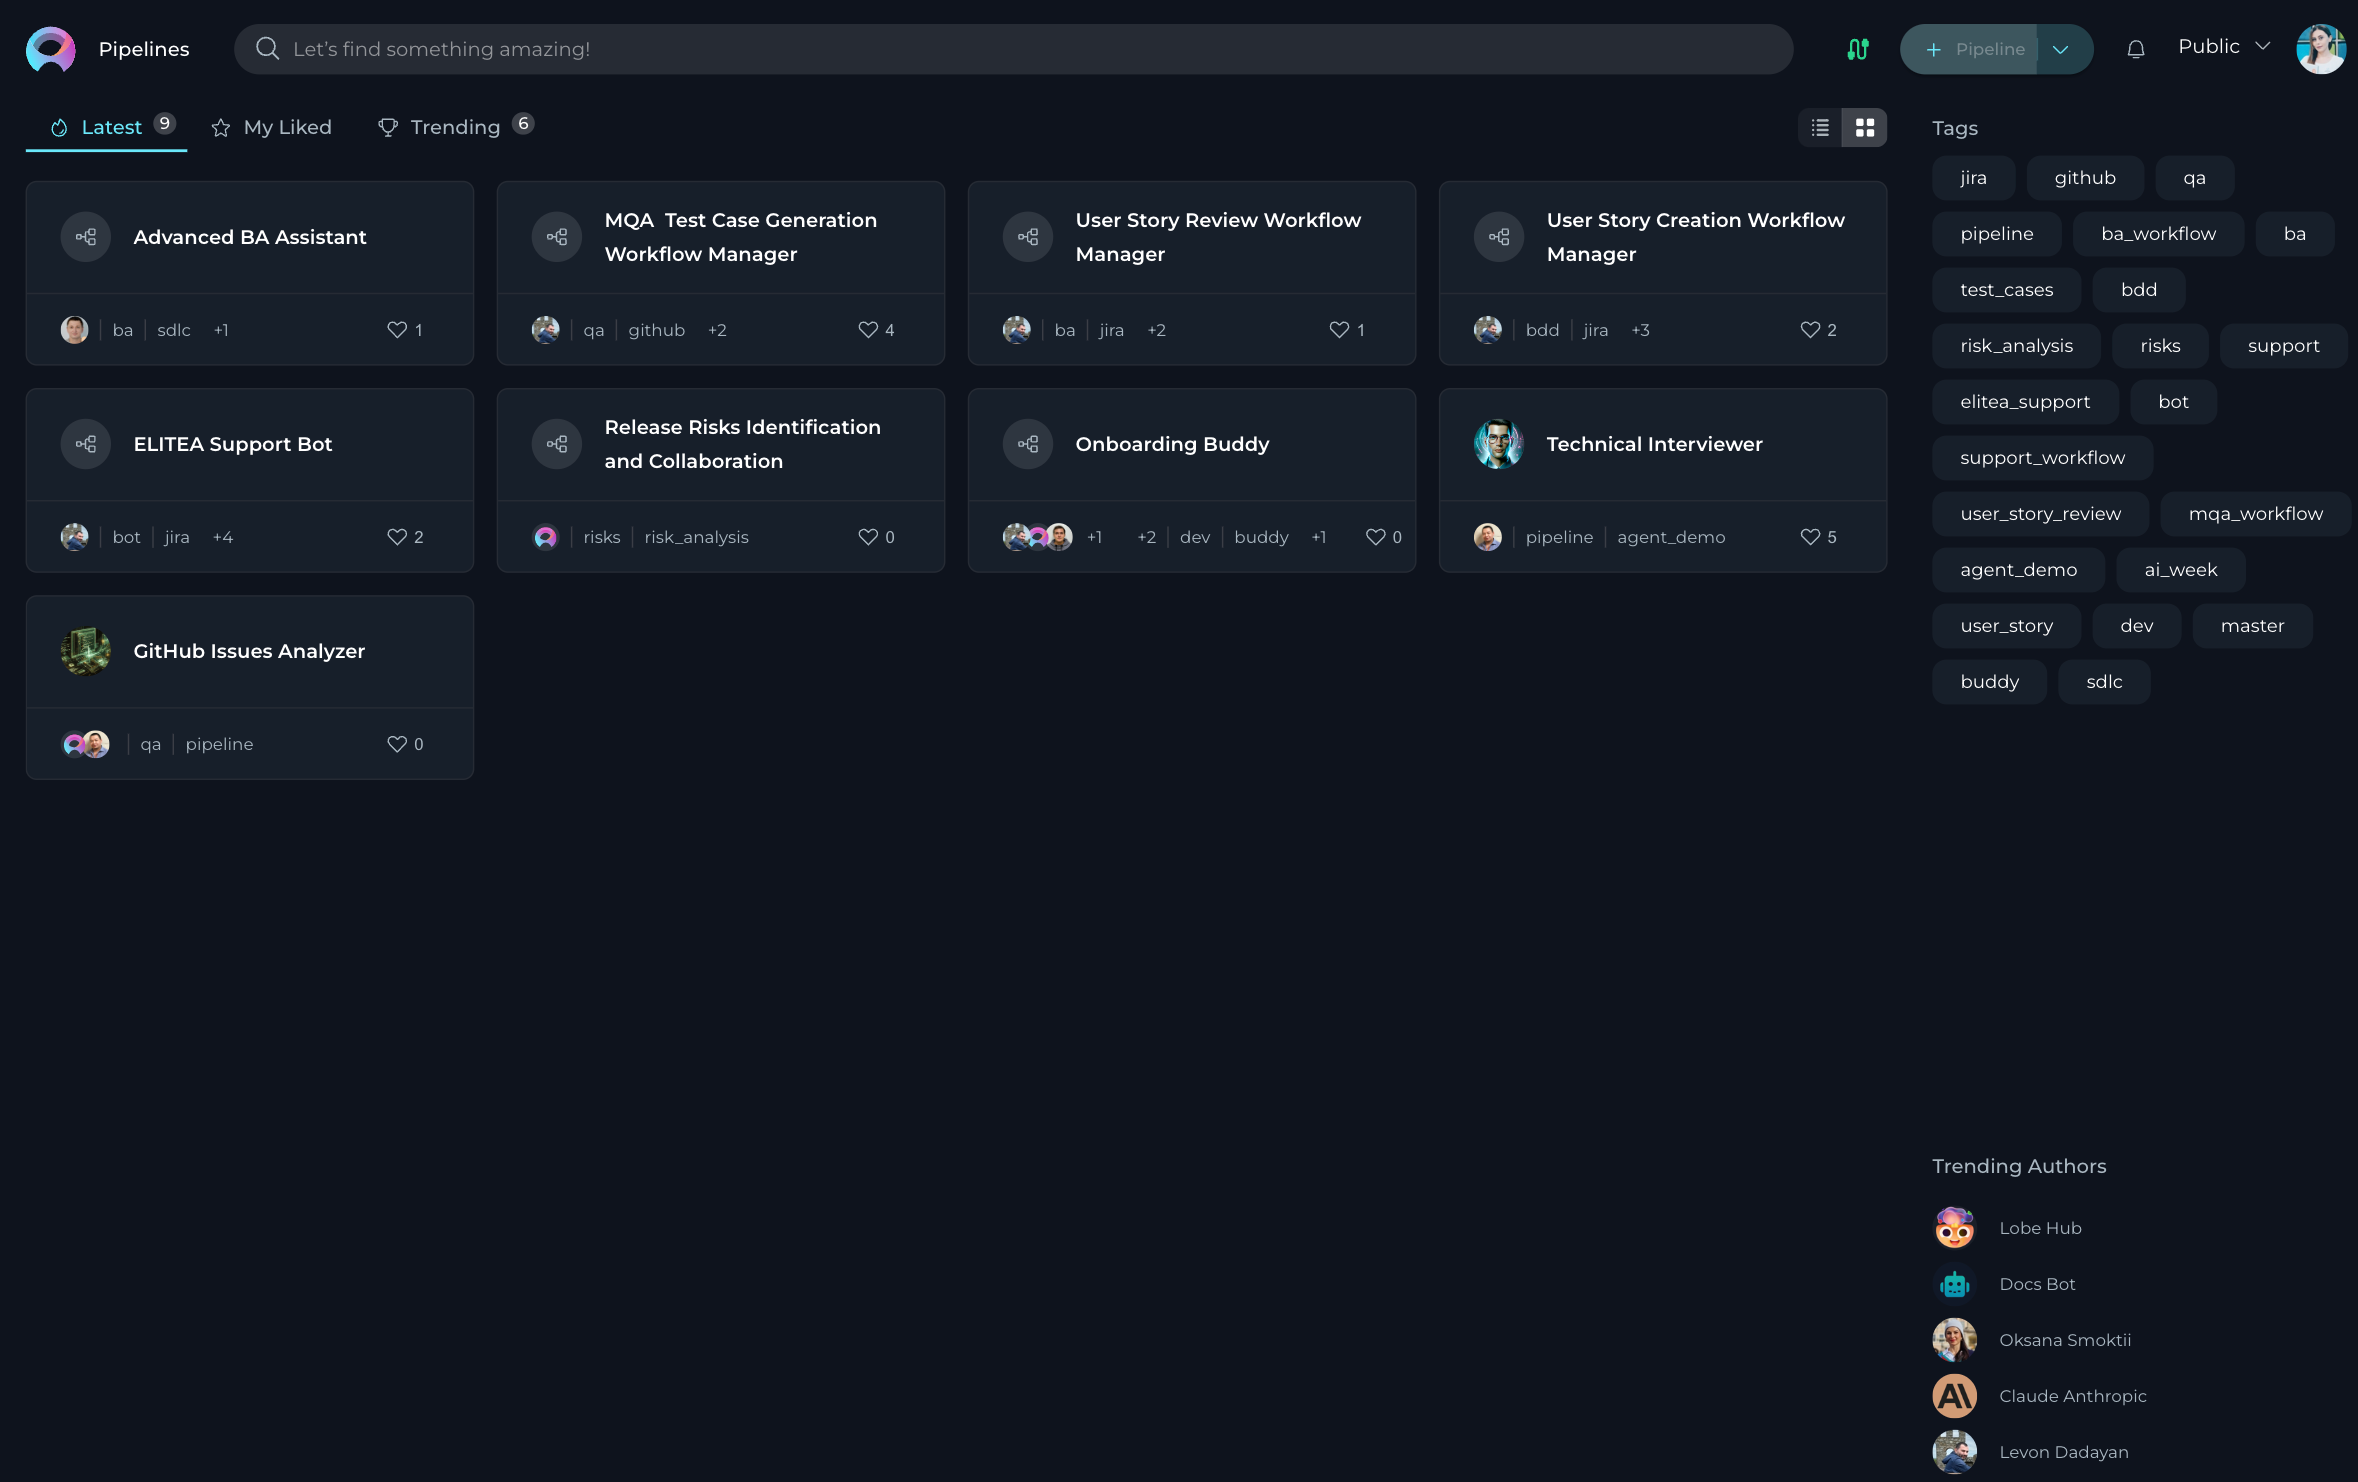Filter by the ai_week tag
Image resolution: width=2358 pixels, height=1482 pixels.
(2180, 570)
